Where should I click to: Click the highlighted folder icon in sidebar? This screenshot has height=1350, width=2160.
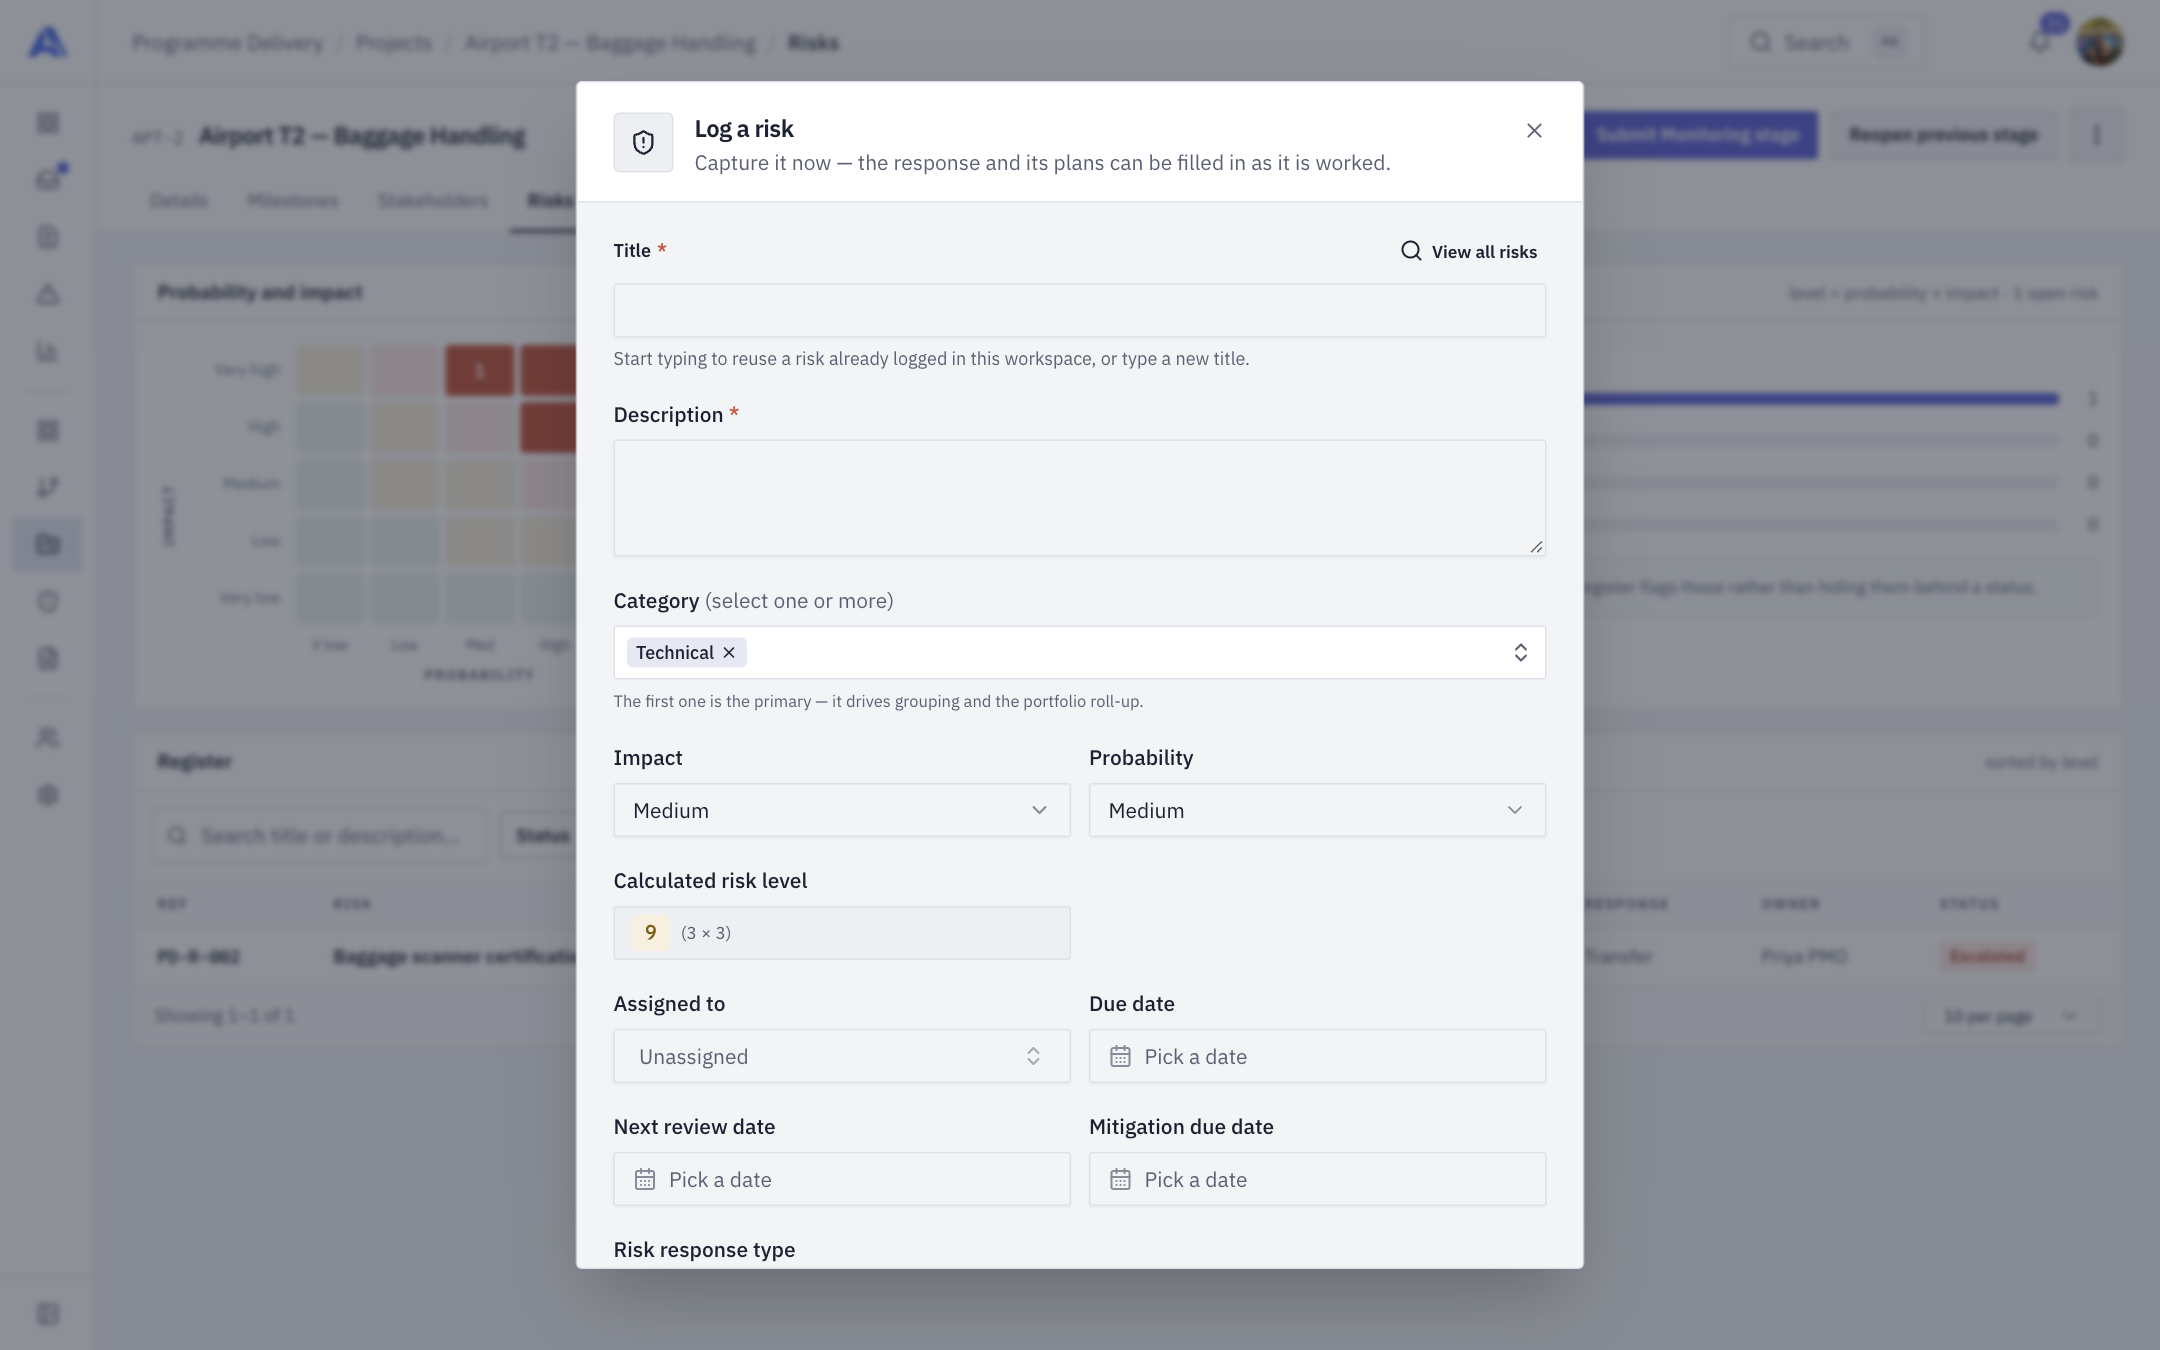point(47,544)
